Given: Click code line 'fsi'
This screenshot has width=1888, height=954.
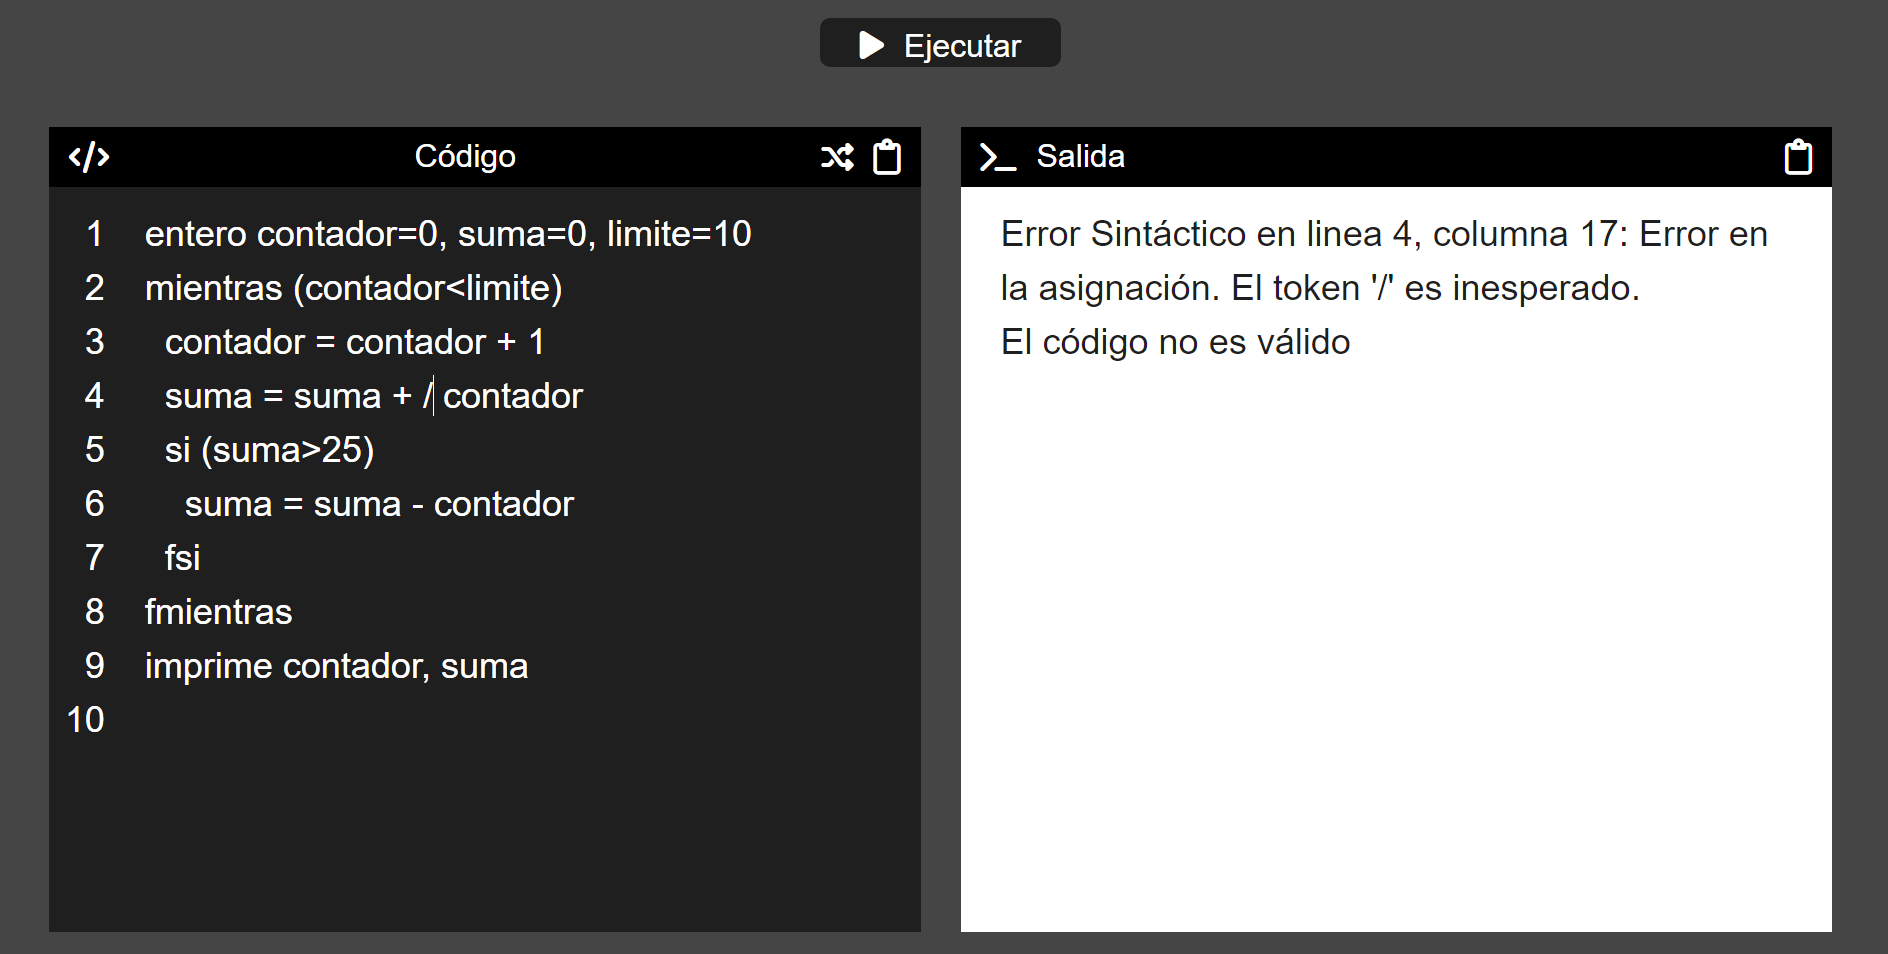Looking at the screenshot, I should click(183, 558).
